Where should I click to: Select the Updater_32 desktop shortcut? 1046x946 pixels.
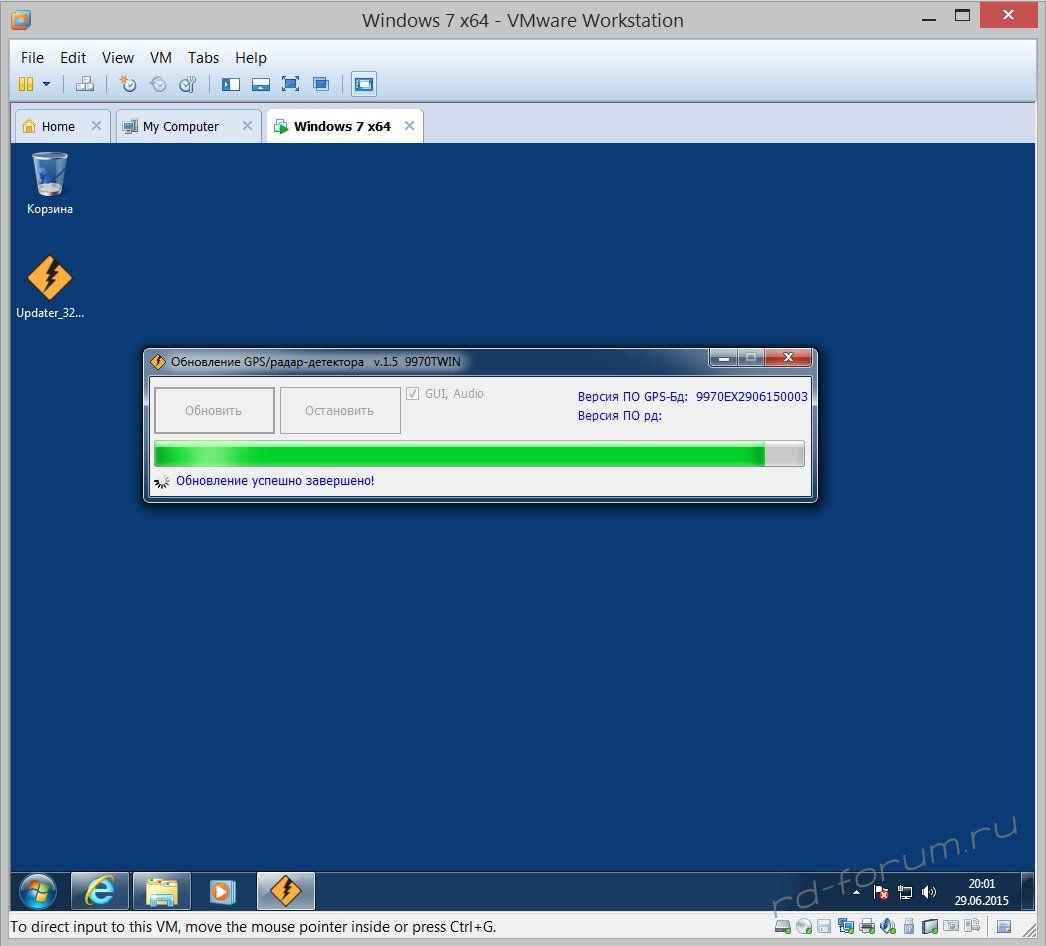tap(49, 288)
